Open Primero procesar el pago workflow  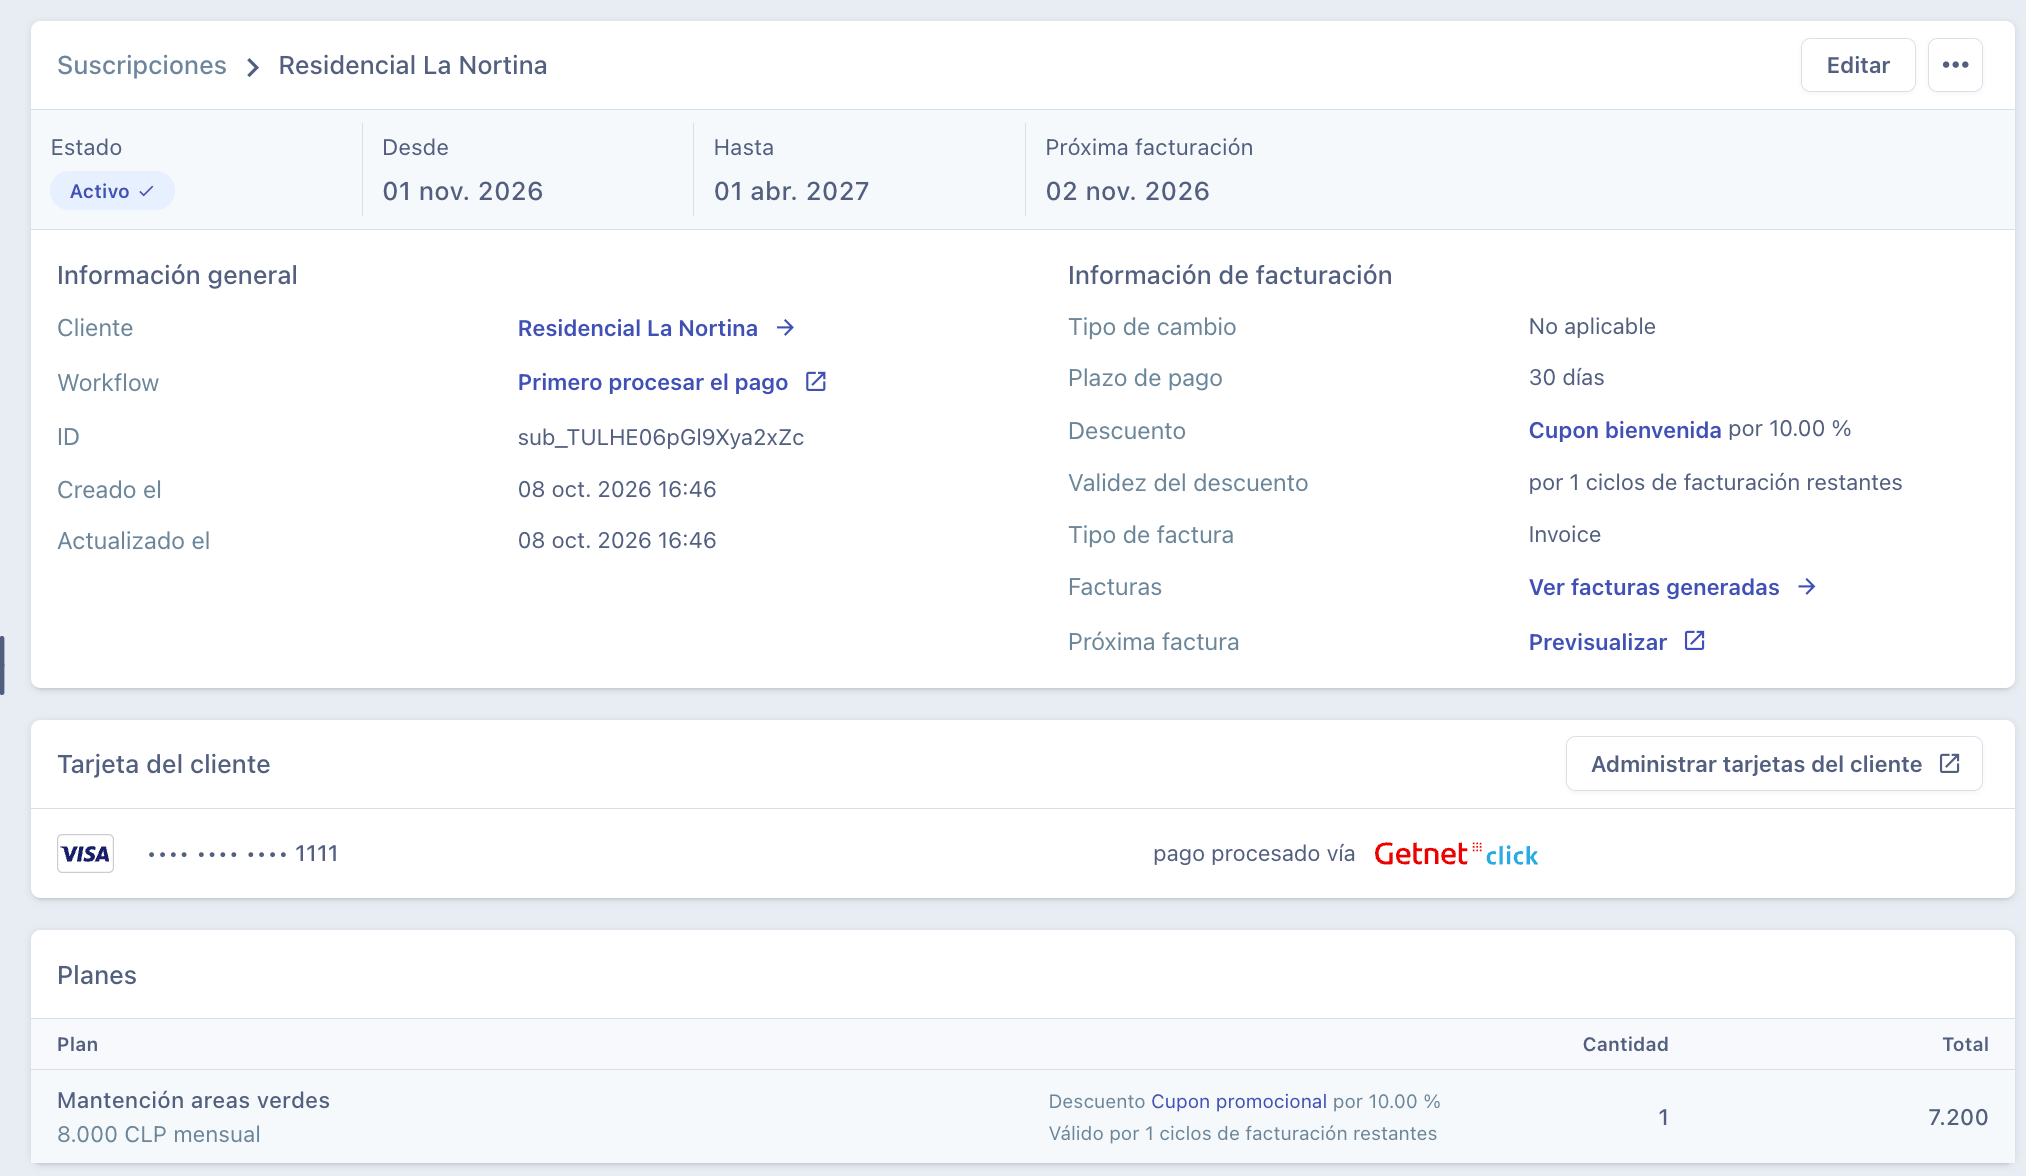coord(653,382)
